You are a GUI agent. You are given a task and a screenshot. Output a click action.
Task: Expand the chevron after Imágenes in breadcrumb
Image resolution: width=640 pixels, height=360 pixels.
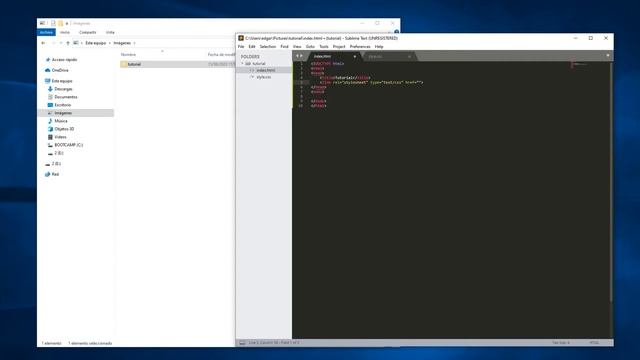point(134,43)
